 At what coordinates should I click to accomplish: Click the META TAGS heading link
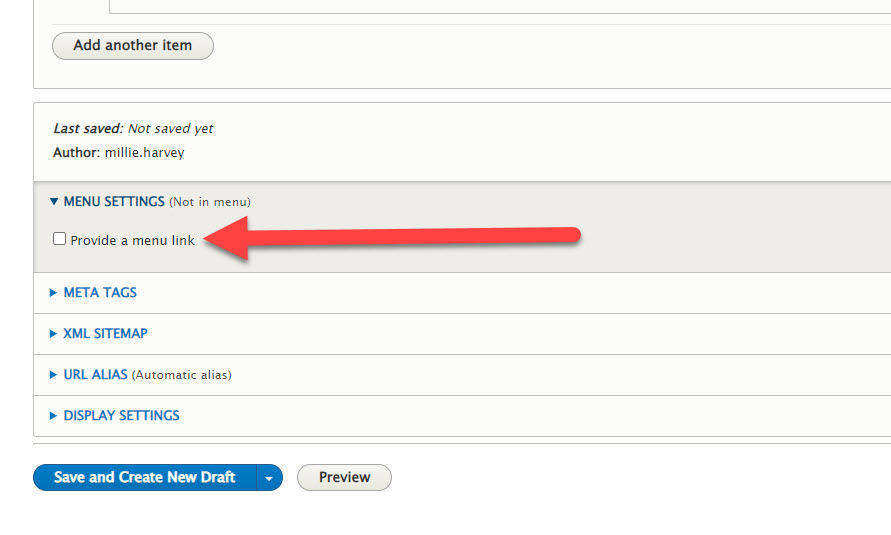click(100, 292)
